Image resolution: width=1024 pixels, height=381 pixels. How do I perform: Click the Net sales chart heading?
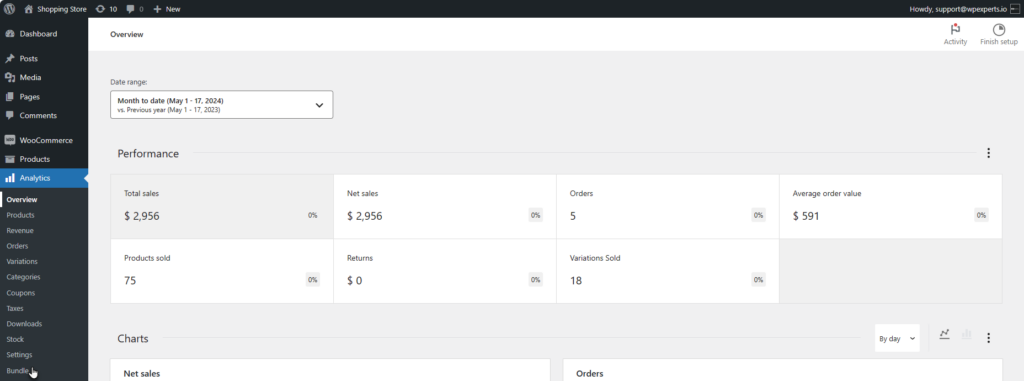(x=142, y=374)
